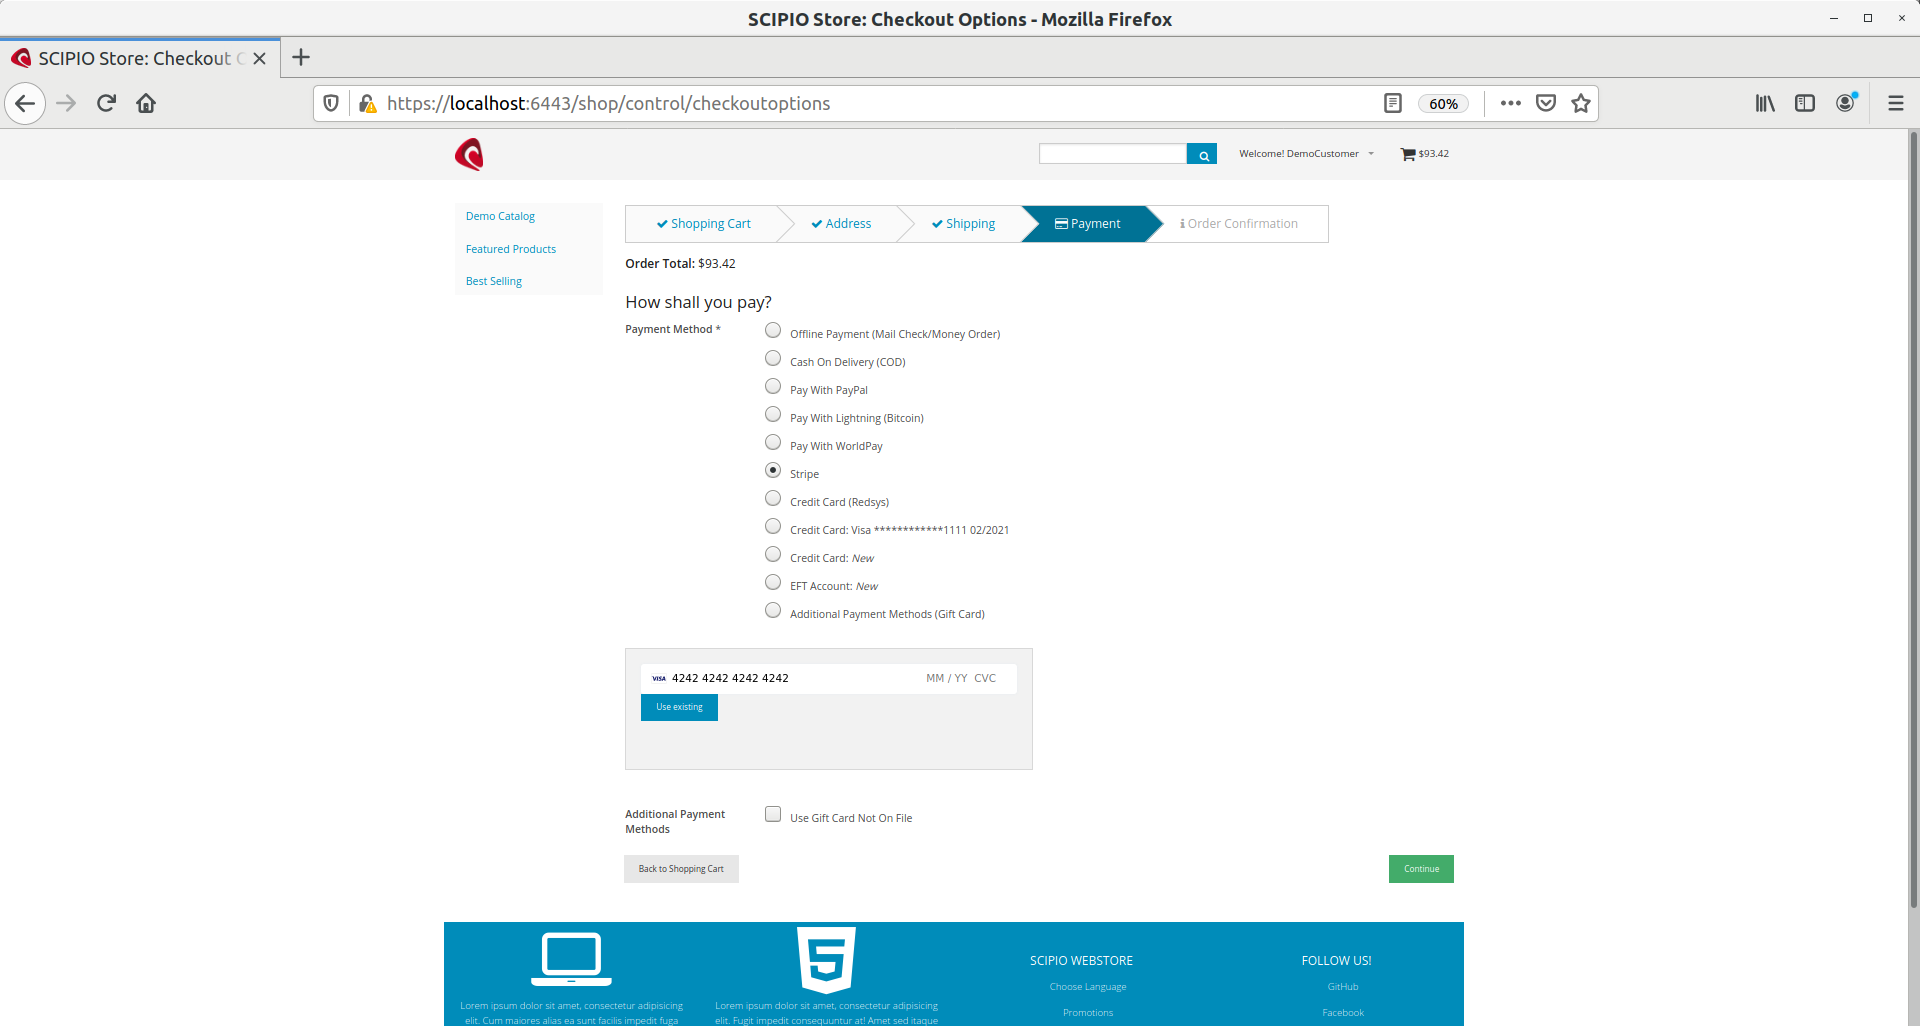Screen dimensions: 1920x1026
Task: Reload the page with the refresh icon
Action: [x=106, y=103]
